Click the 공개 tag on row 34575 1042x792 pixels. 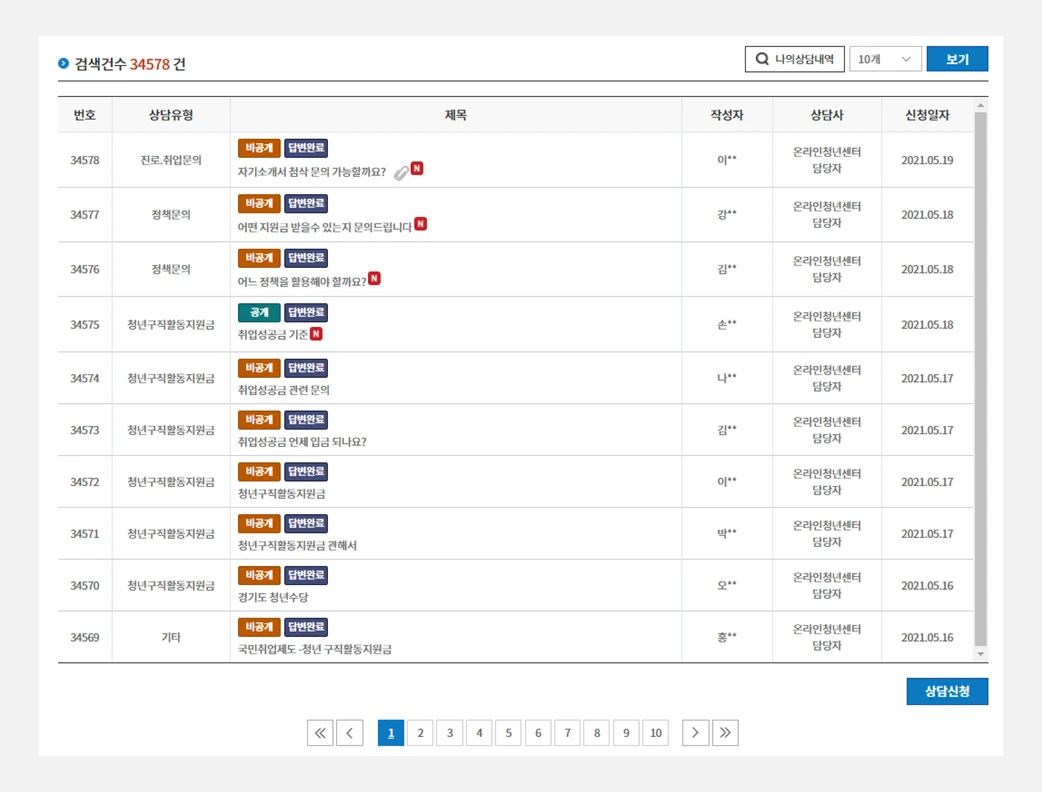259,312
